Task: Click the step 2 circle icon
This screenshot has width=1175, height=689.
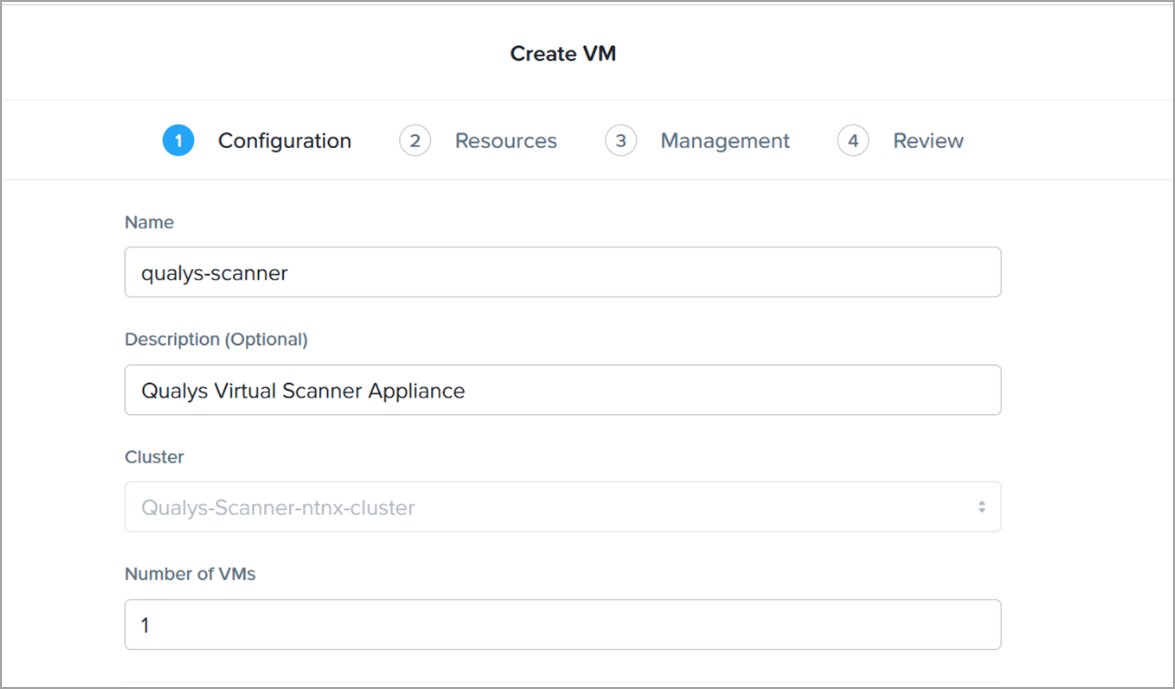Action: [415, 141]
